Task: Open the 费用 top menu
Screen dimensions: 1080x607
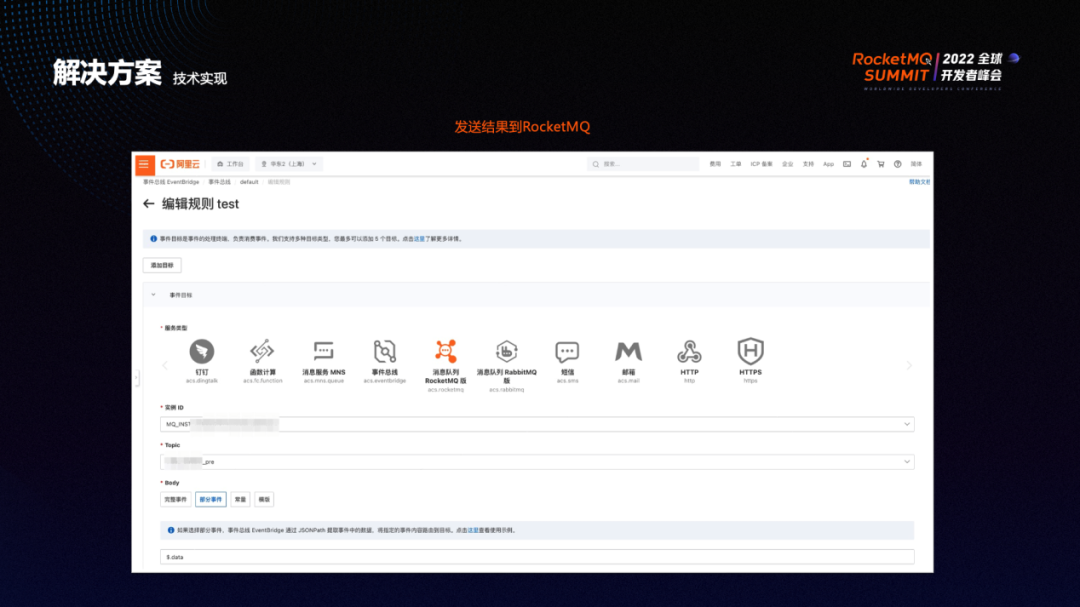Action: pos(715,164)
